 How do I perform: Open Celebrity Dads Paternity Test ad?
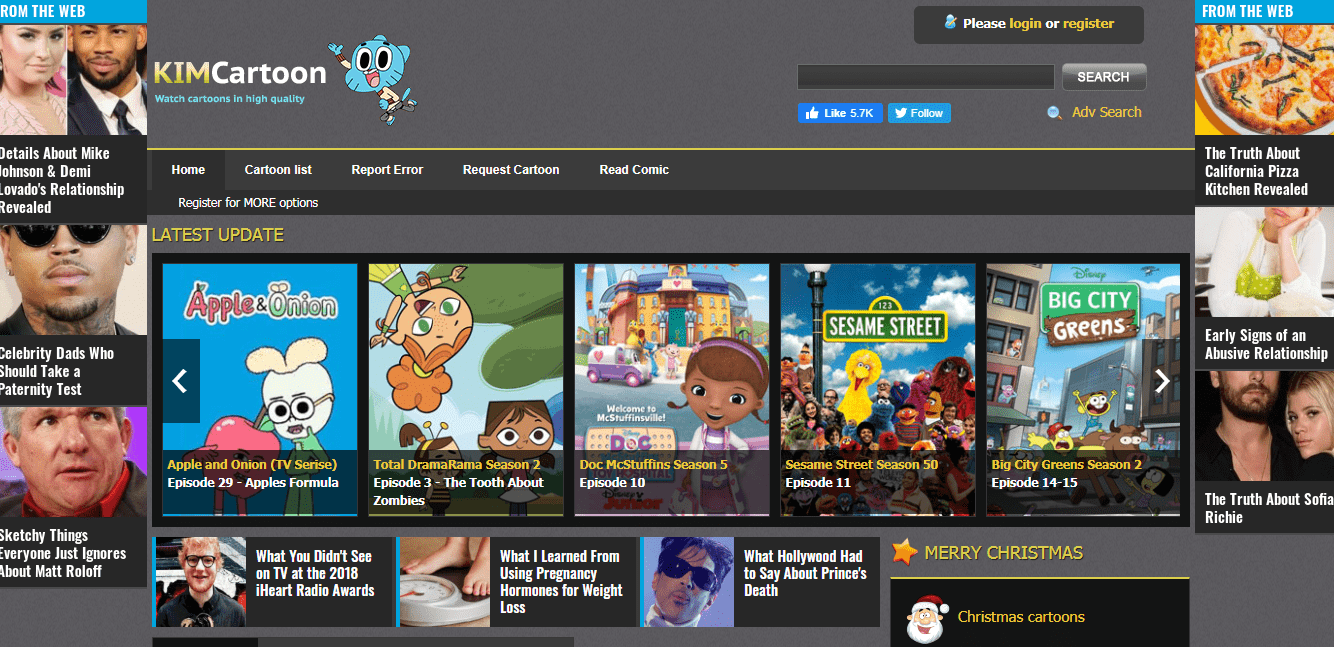click(56, 371)
